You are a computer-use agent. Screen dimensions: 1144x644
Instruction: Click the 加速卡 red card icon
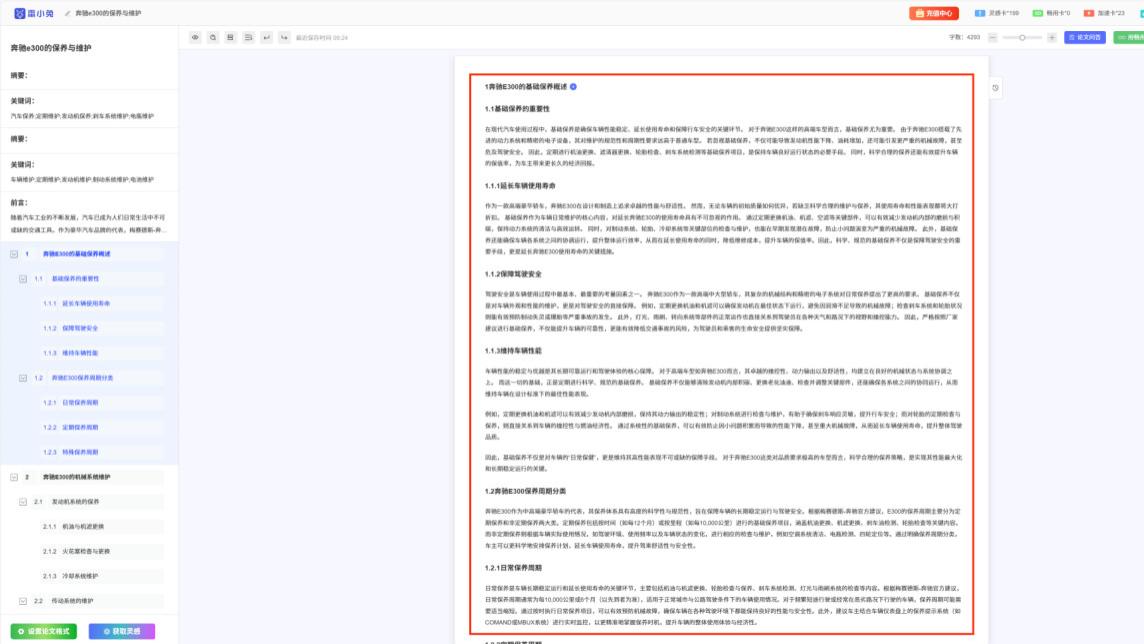(1089, 13)
